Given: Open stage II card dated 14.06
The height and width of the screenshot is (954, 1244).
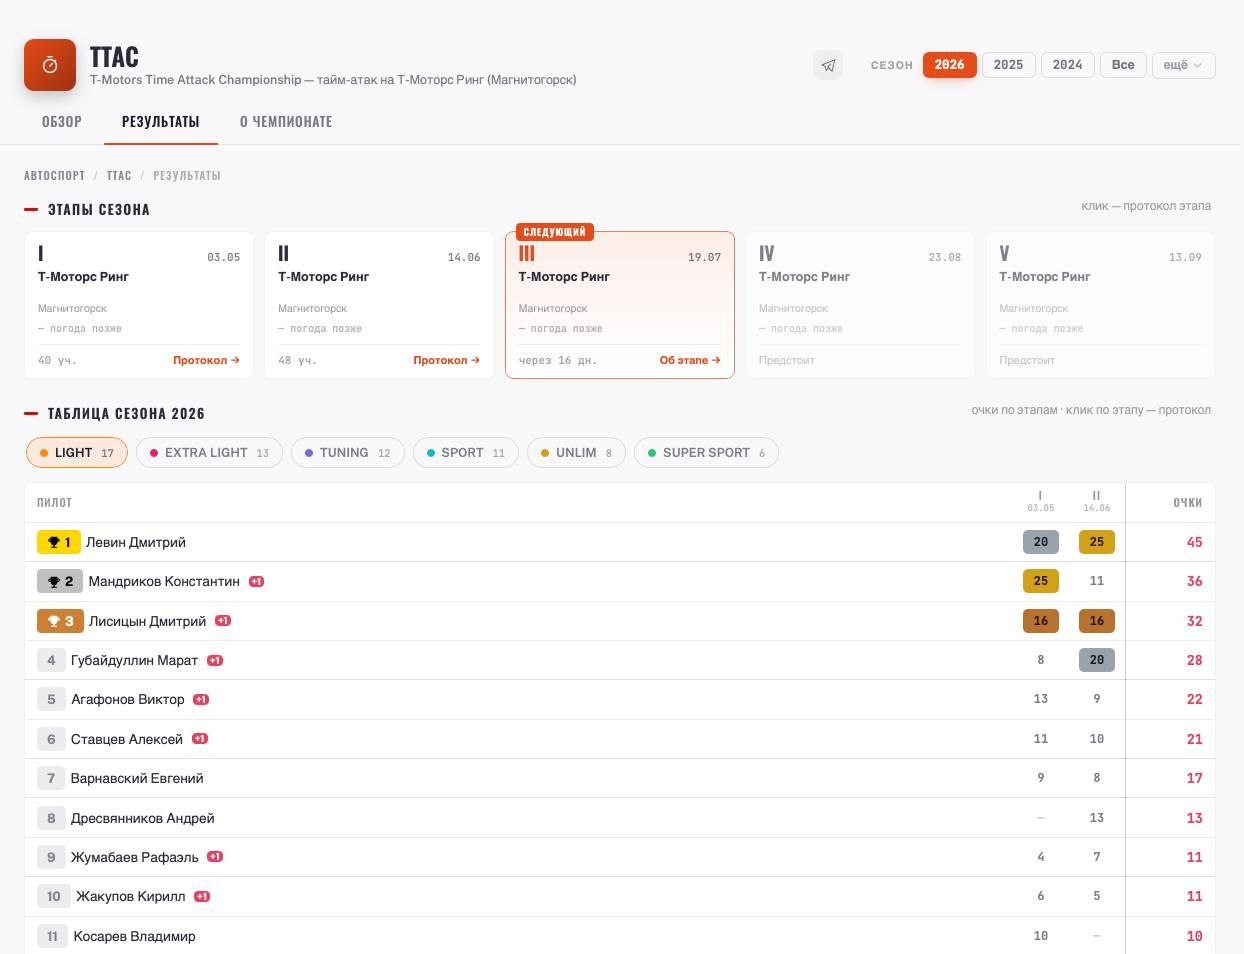Looking at the screenshot, I should [379, 305].
